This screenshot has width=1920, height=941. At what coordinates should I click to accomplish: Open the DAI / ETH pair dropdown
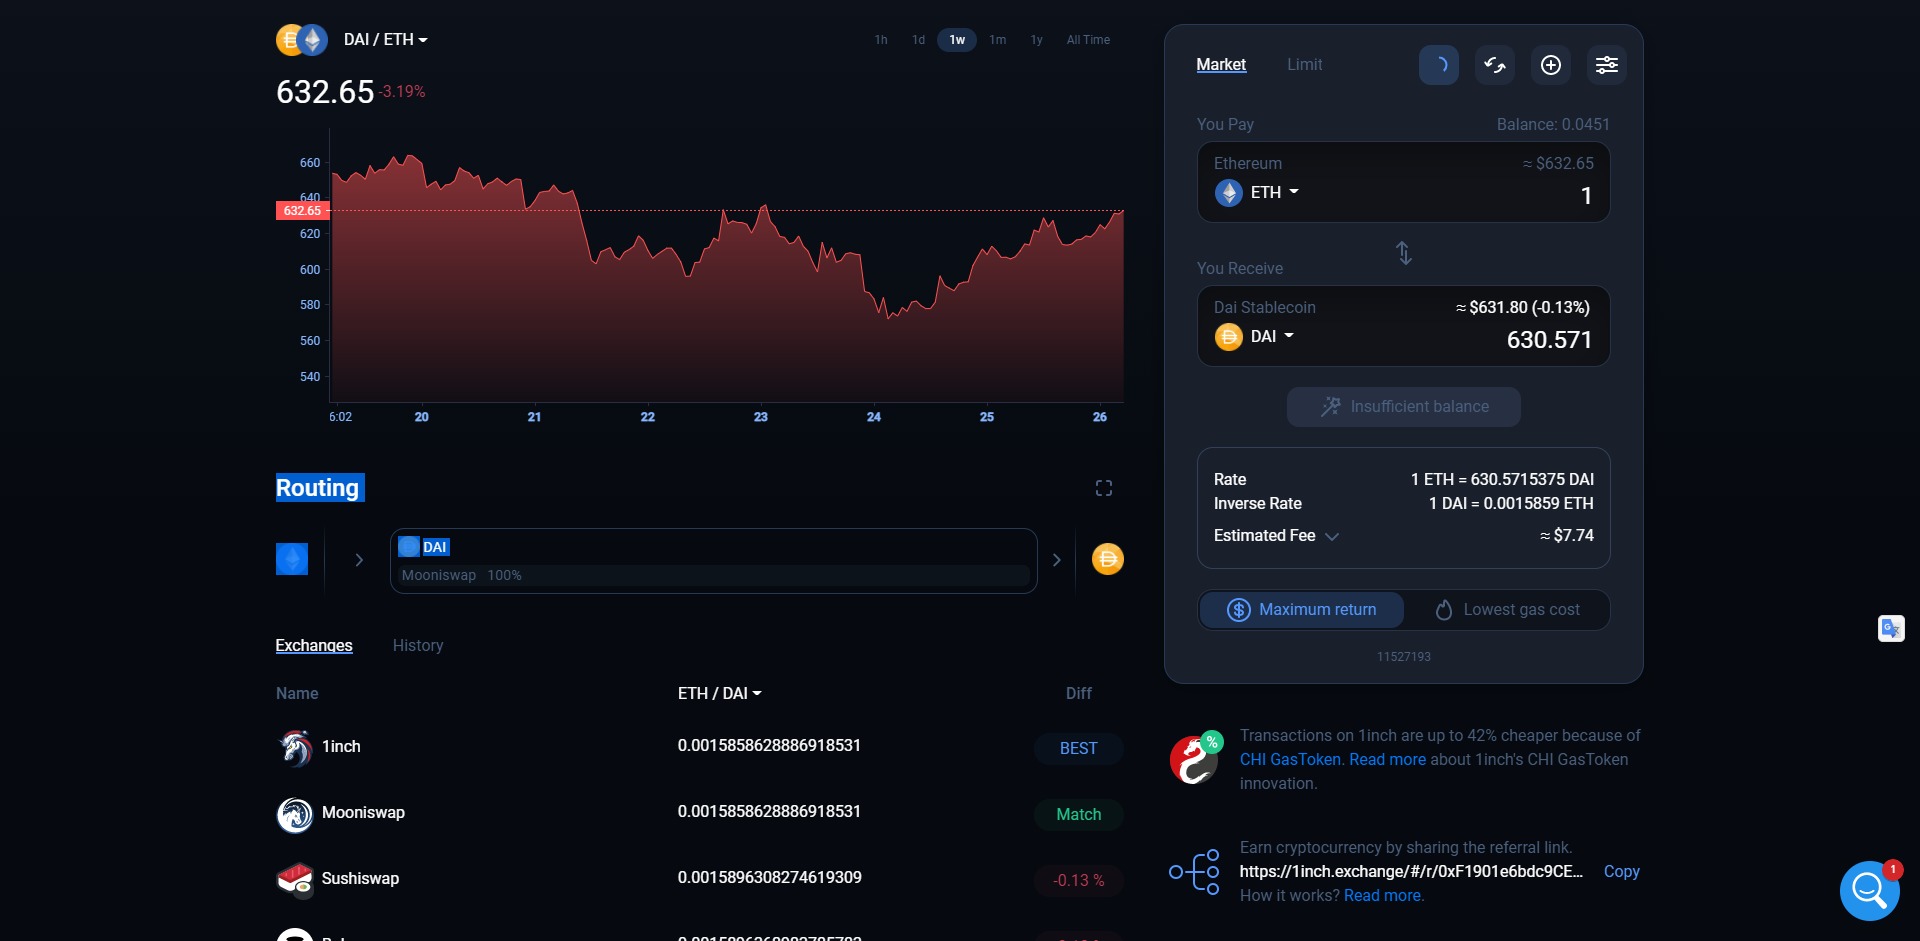click(386, 40)
